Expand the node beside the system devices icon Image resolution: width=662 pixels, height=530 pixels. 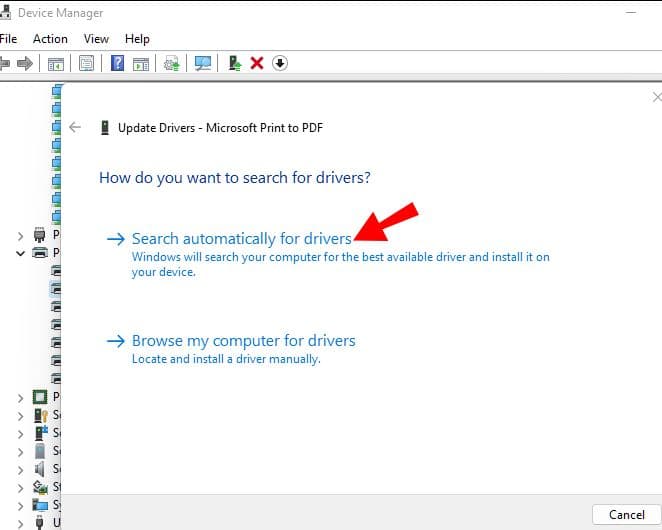[20, 506]
